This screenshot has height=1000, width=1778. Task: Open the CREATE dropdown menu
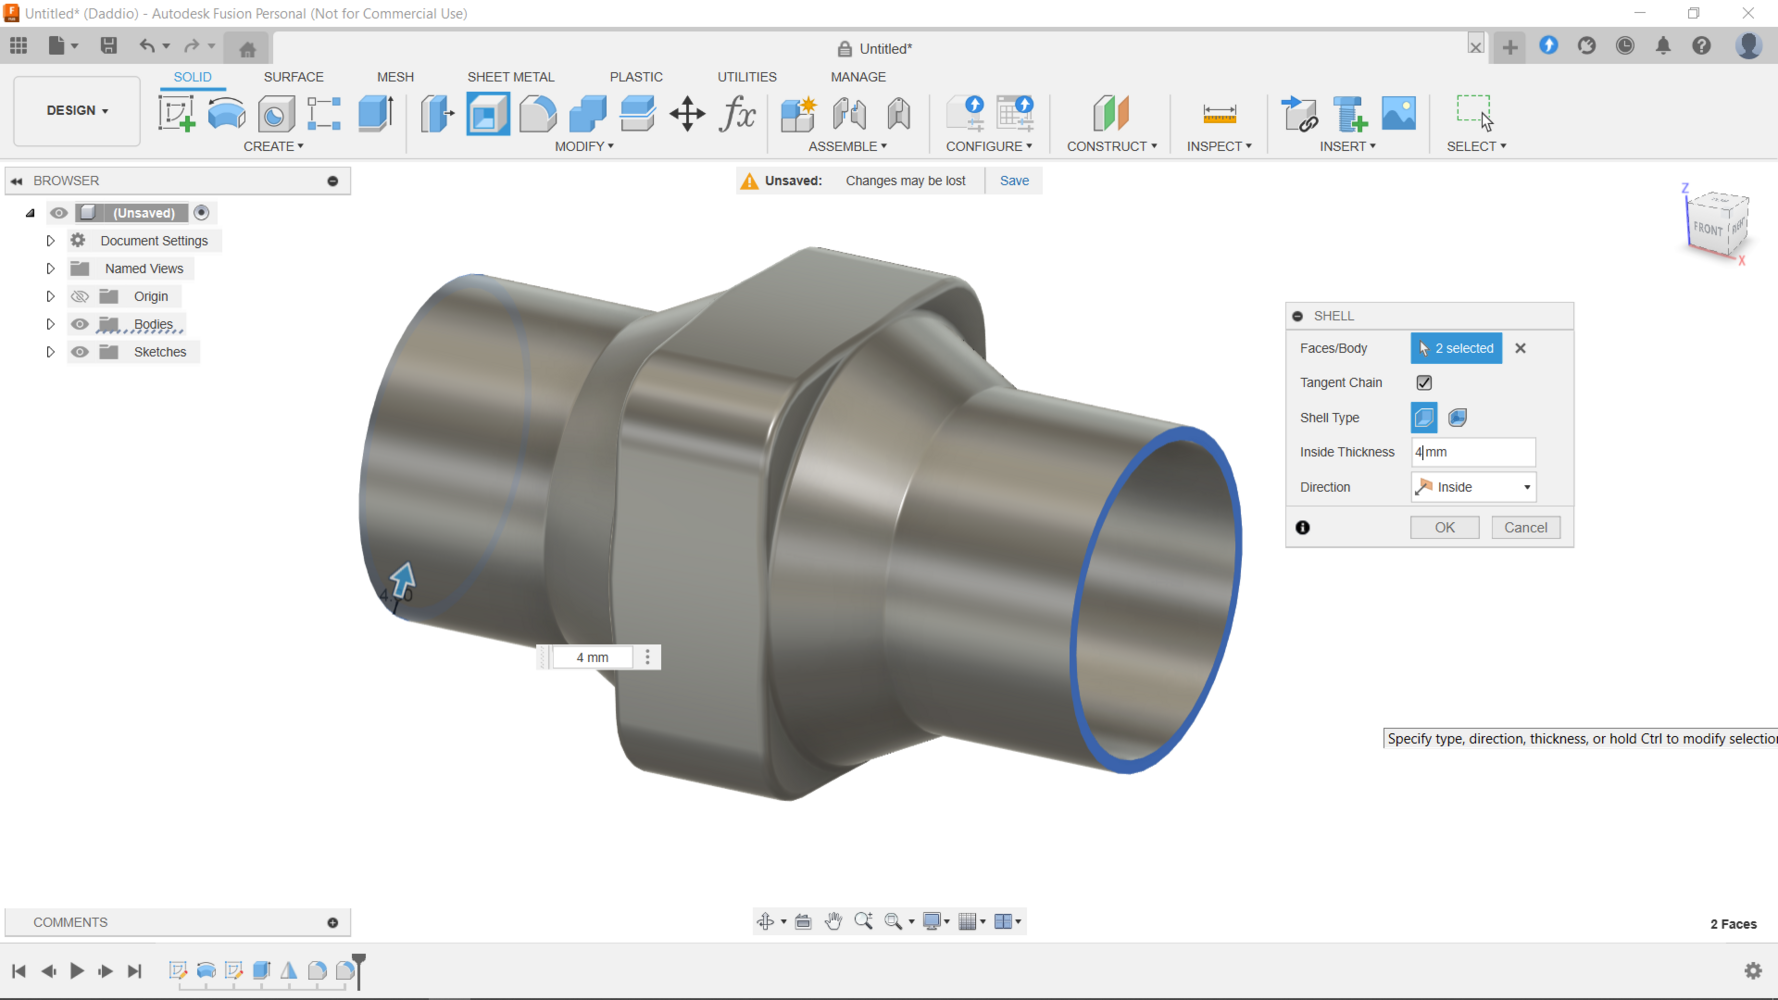[x=273, y=146]
